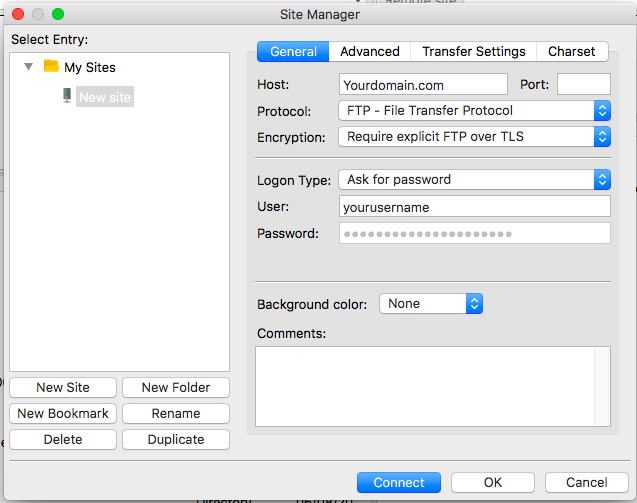Image resolution: width=637 pixels, height=503 pixels.
Task: Click the New Bookmark button
Action: click(x=63, y=414)
